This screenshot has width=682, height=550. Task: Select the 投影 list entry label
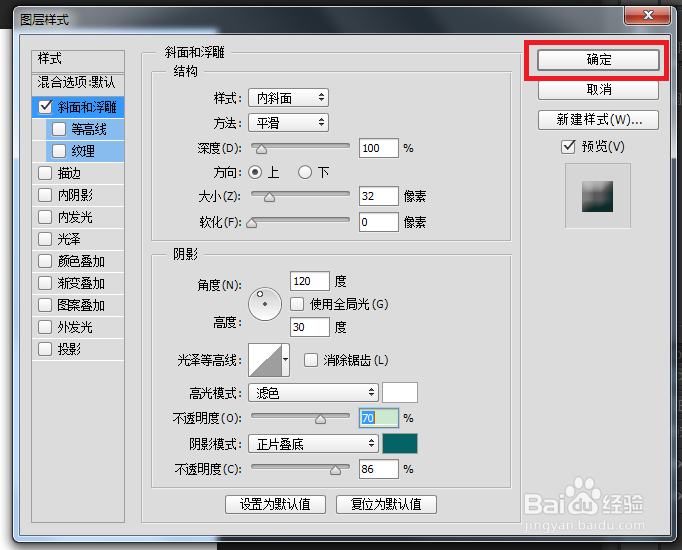[69, 349]
